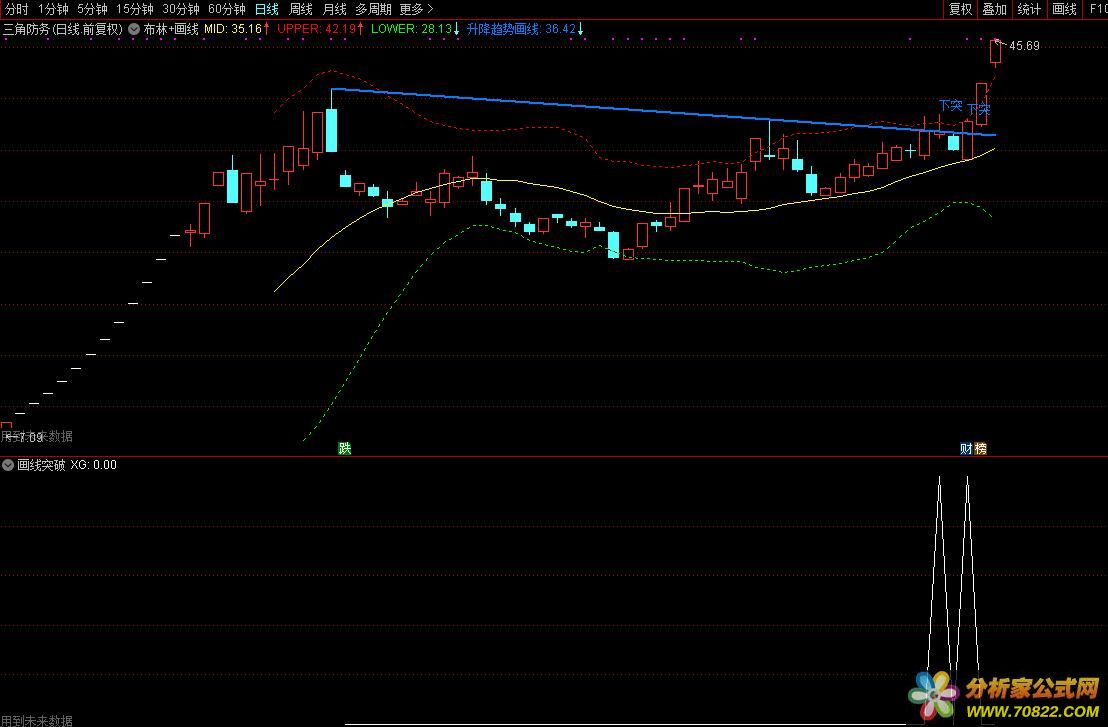This screenshot has width=1108, height=727.
Task: Click the 财 finance marker icon
Action: (x=966, y=448)
